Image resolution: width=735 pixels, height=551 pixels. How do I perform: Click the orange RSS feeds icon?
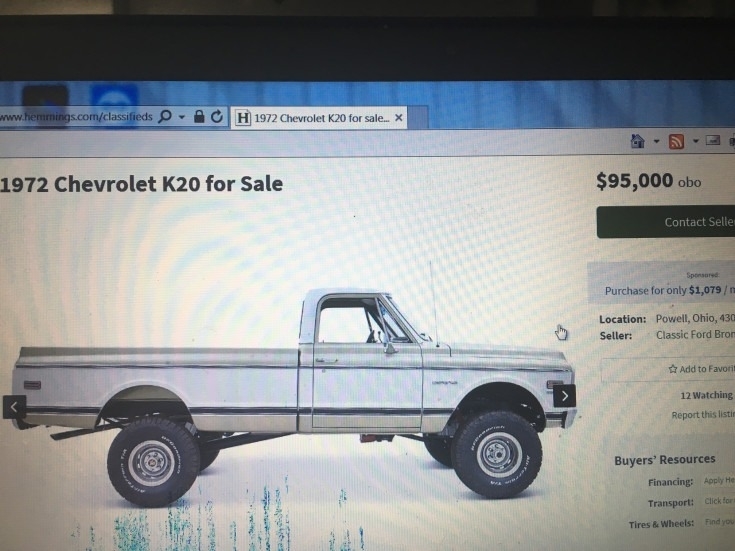[676, 141]
